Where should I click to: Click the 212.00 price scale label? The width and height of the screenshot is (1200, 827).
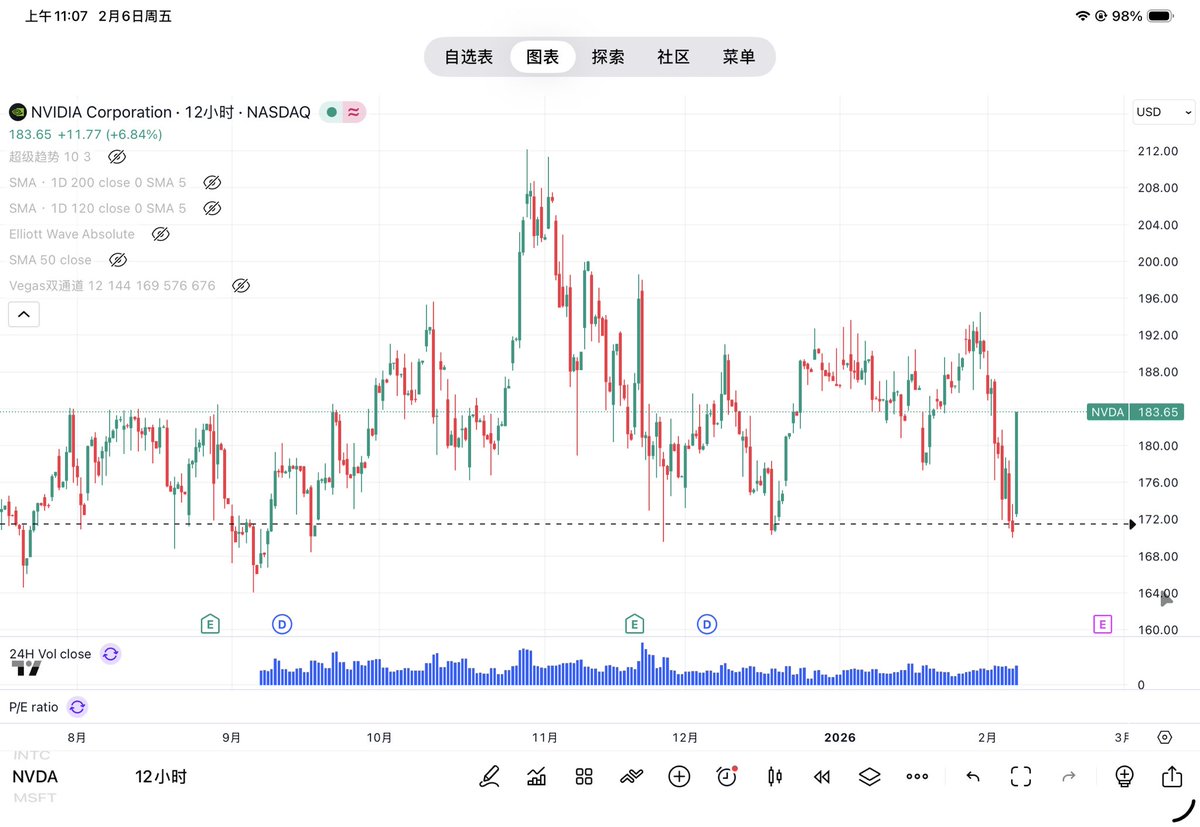[x=1157, y=151]
